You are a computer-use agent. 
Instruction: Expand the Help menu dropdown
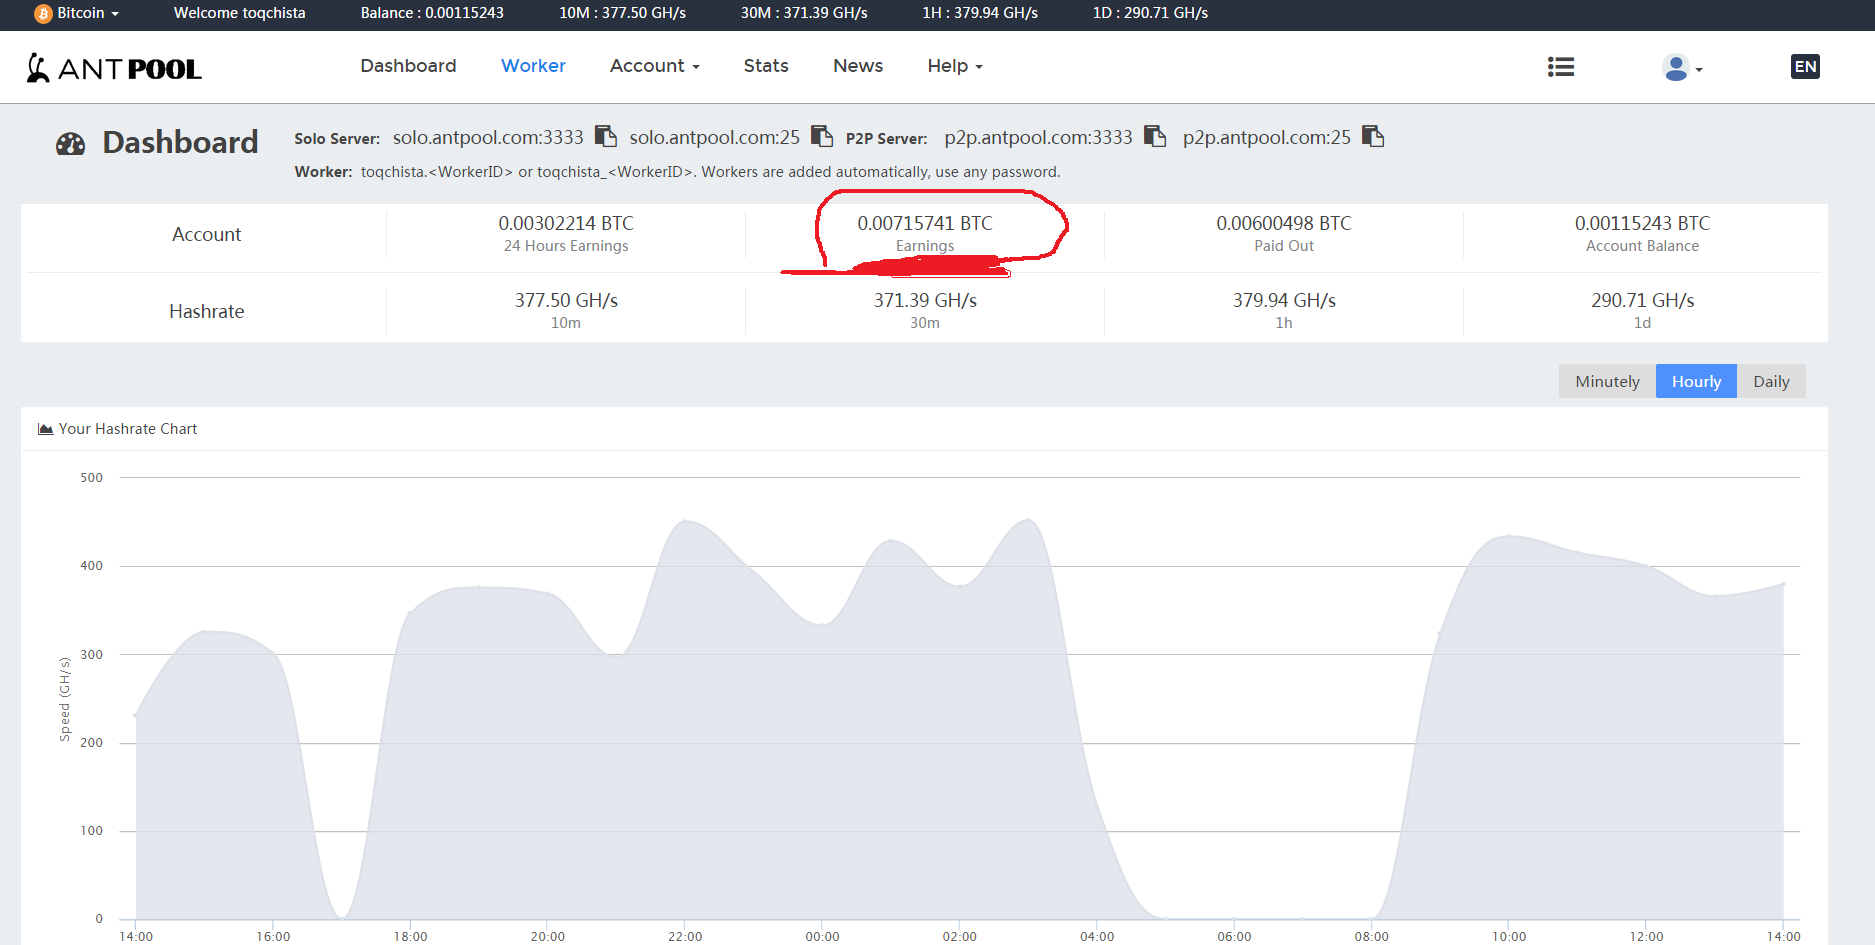[954, 66]
